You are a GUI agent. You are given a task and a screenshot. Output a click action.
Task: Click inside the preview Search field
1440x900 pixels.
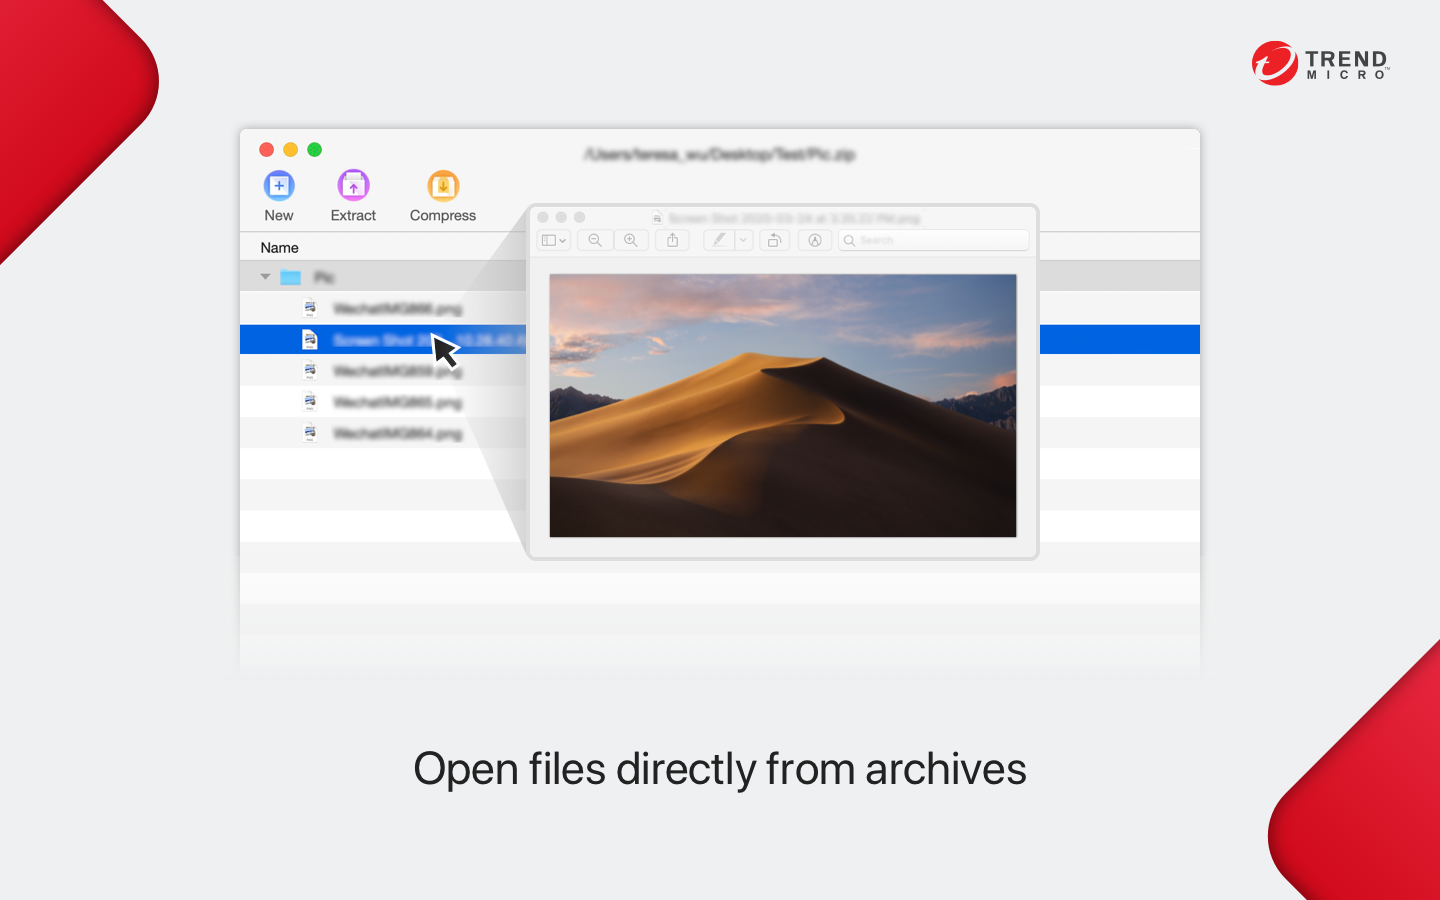[x=930, y=240]
